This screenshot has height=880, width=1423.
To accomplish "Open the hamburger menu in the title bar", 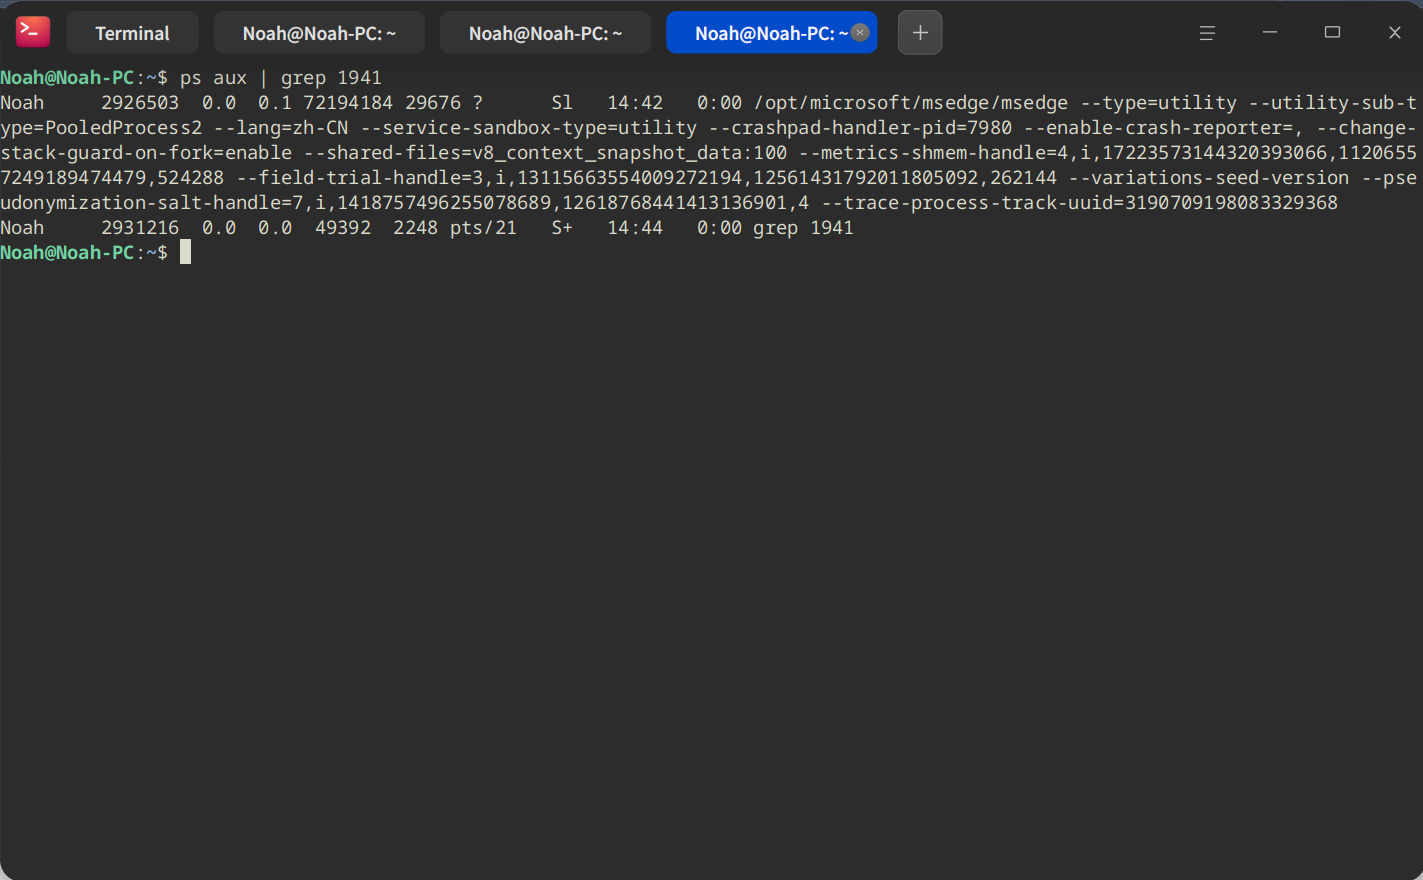I will [1207, 33].
